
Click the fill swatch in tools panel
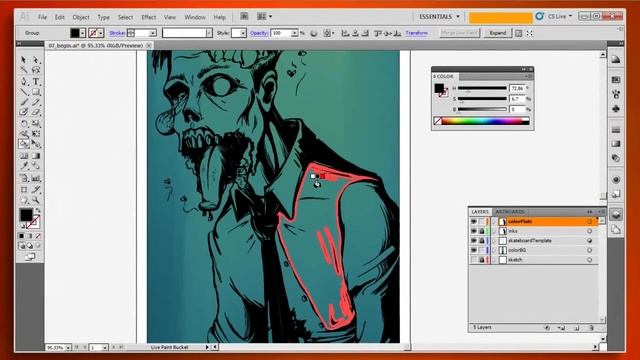point(26,215)
